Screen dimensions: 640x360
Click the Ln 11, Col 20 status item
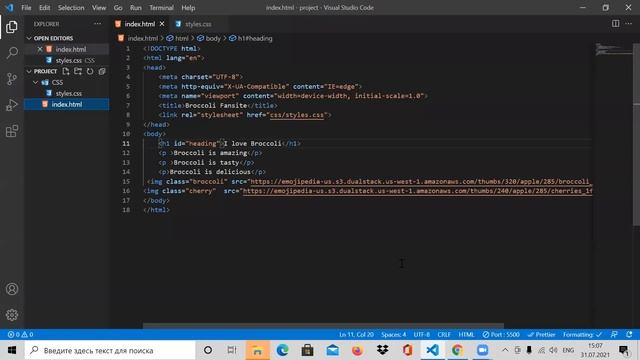356,335
